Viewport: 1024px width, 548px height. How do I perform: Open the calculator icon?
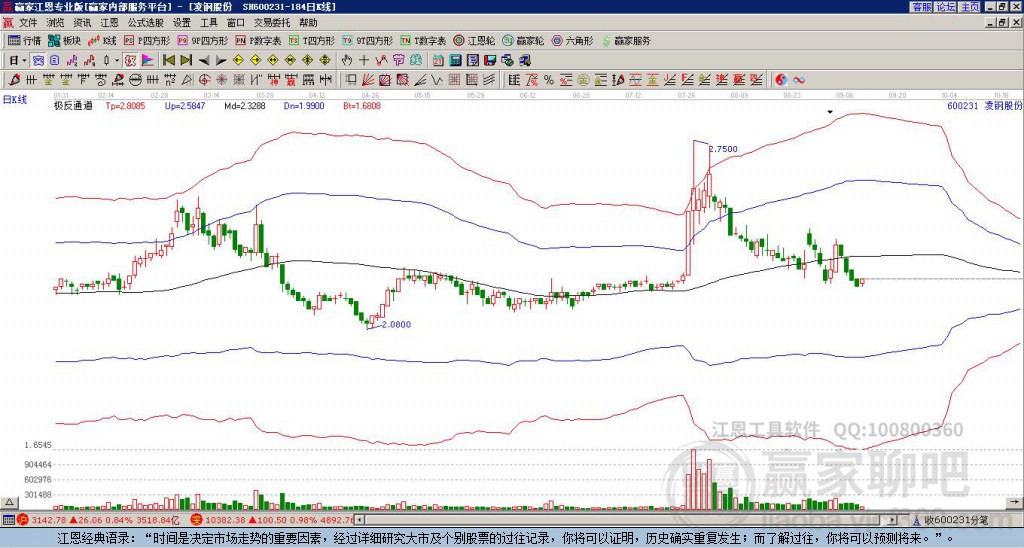click(x=455, y=61)
